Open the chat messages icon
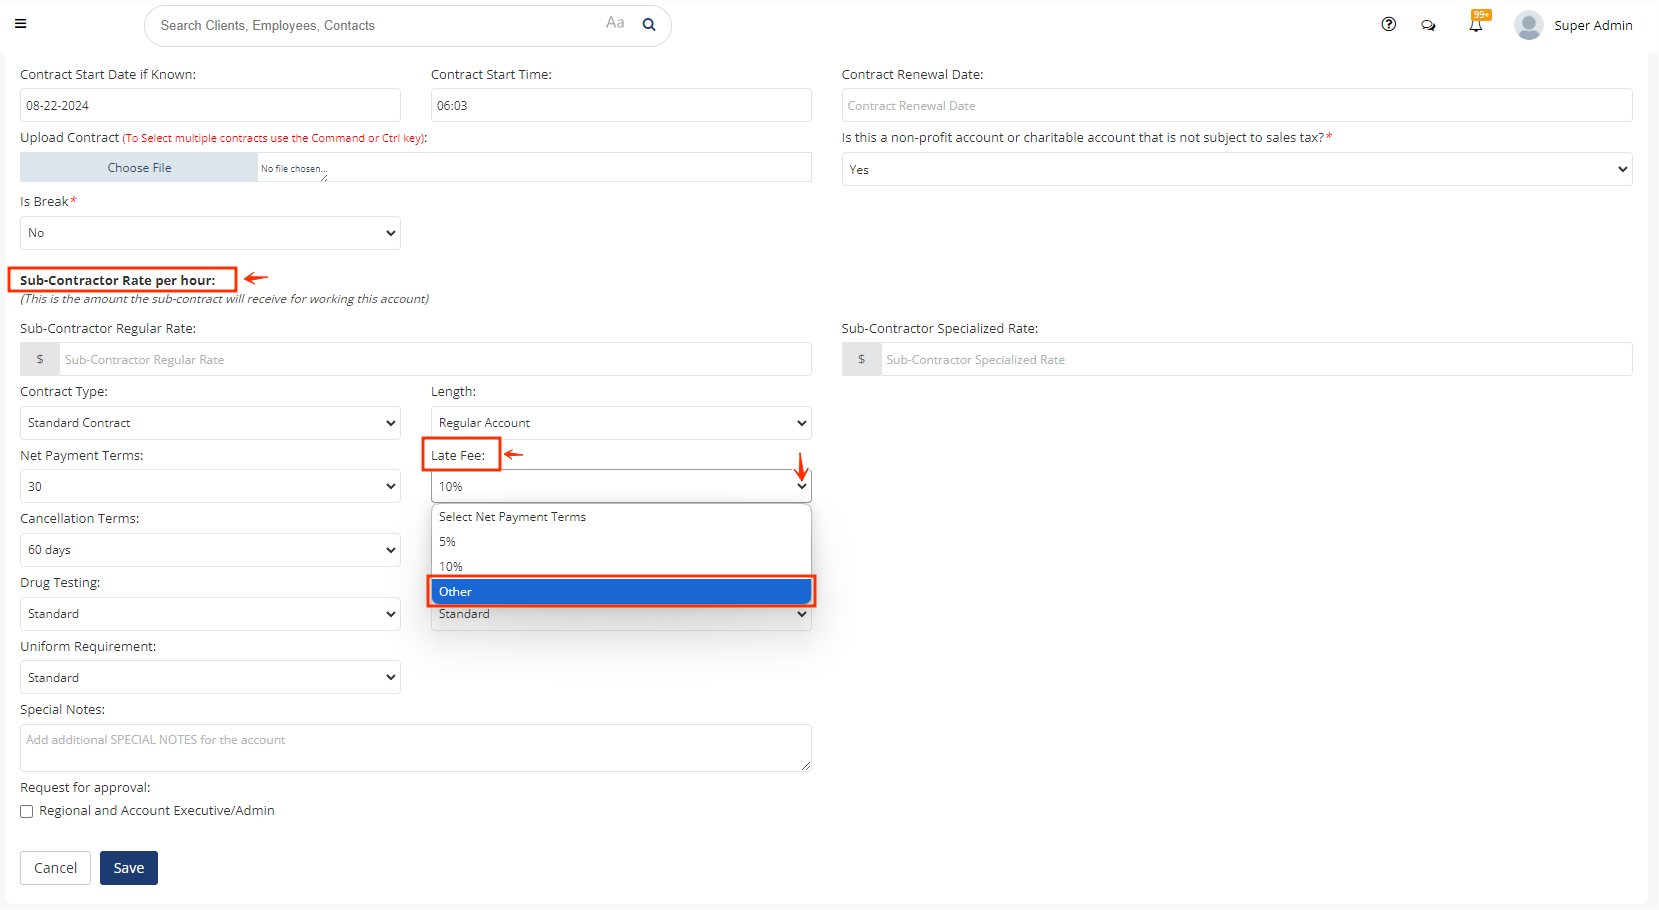This screenshot has width=1659, height=910. (1428, 25)
